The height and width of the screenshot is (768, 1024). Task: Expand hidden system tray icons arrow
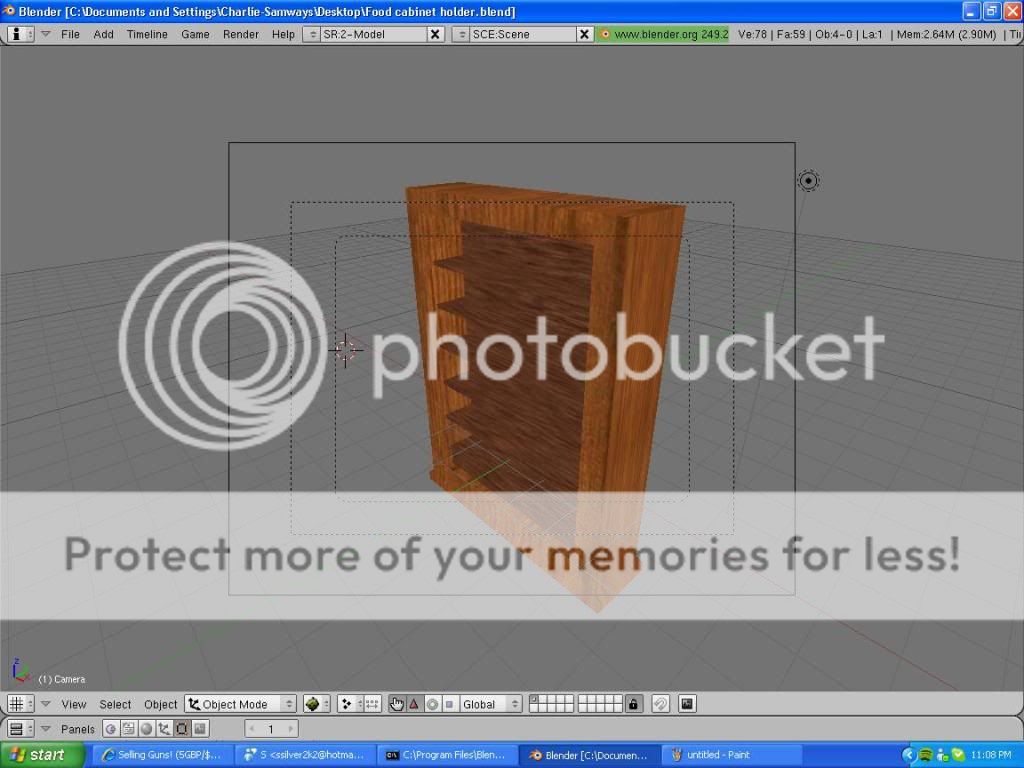click(x=908, y=755)
